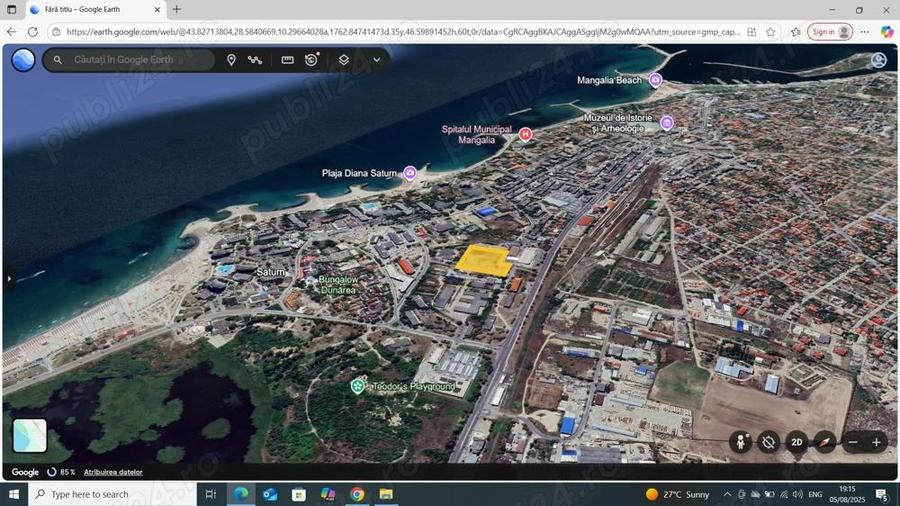Click the Google logo in footer
The width and height of the screenshot is (900, 506).
[x=25, y=472]
